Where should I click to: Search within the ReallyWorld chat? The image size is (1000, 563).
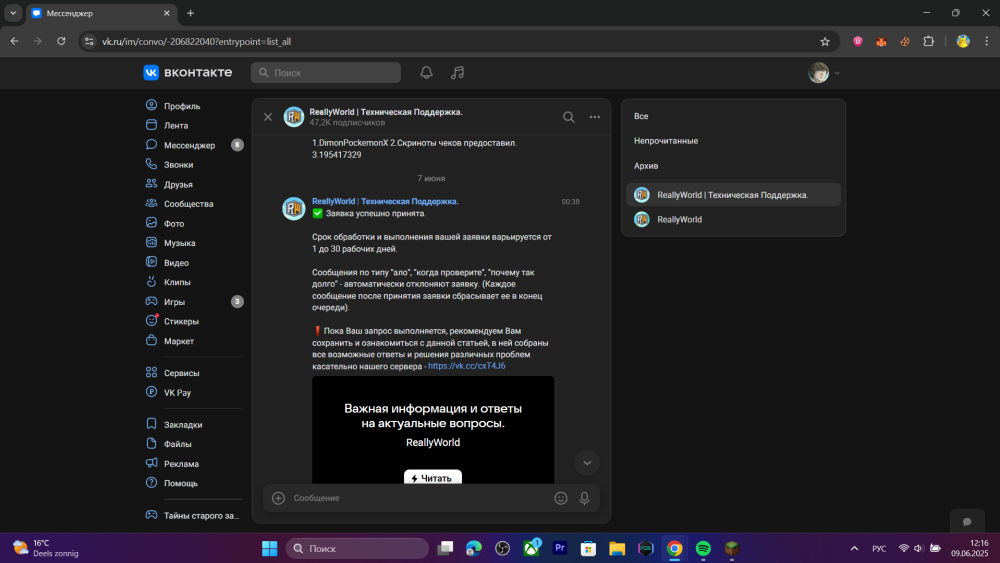click(568, 117)
